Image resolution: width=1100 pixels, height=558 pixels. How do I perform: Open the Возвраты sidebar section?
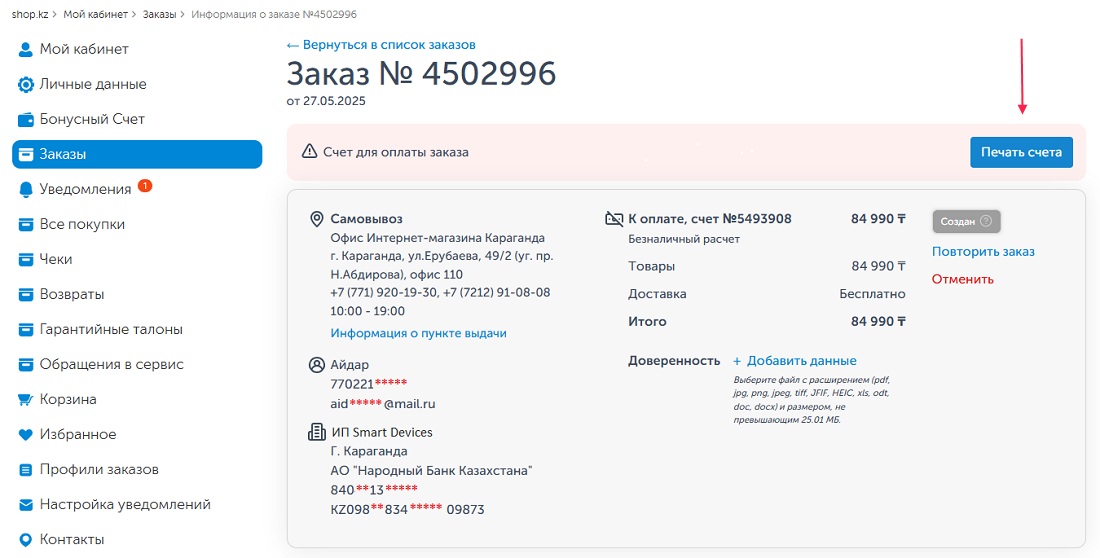point(72,294)
